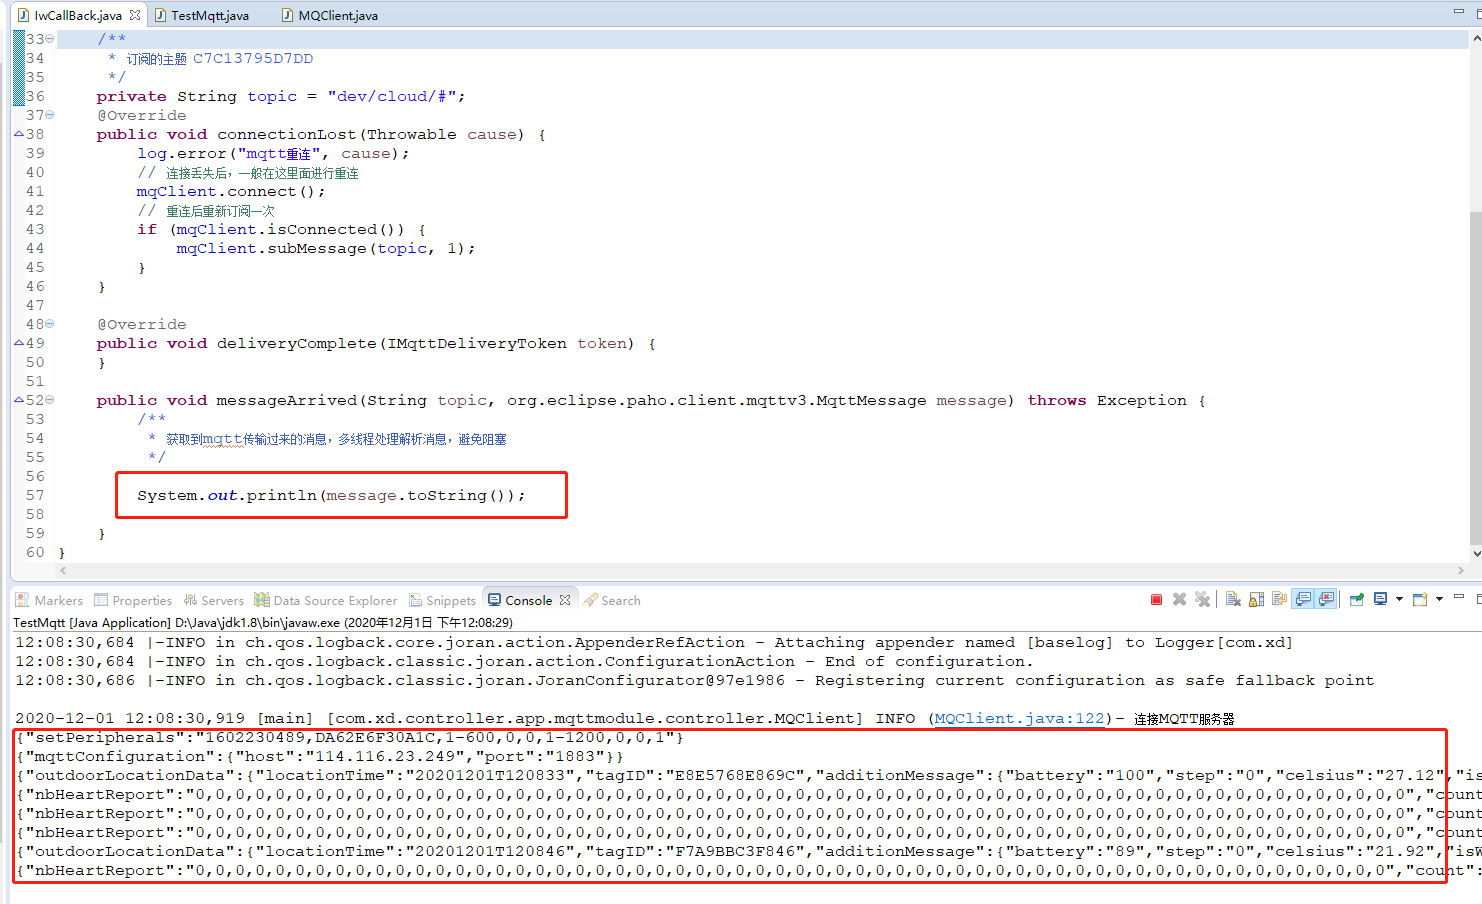Remove the current launch with the gray X
Screen dimensions: 1482x904
[x=1178, y=598]
